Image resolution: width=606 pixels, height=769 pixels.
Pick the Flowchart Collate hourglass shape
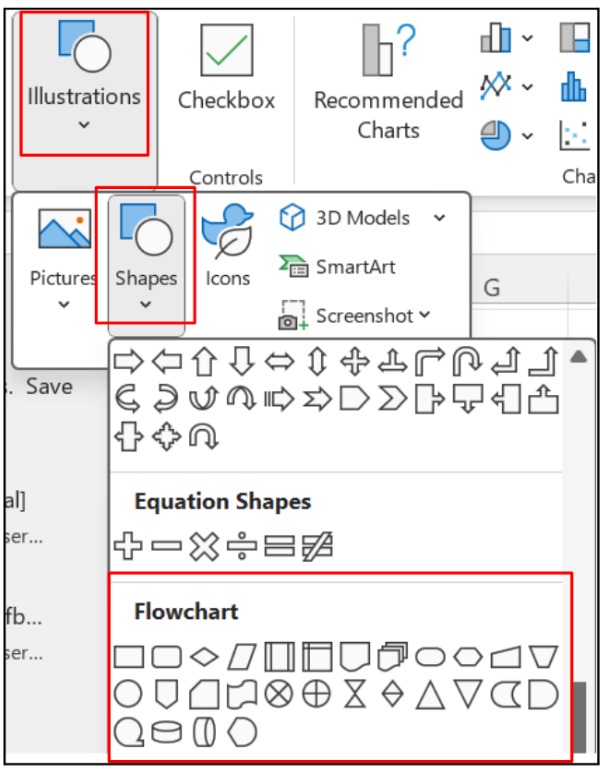click(x=354, y=694)
